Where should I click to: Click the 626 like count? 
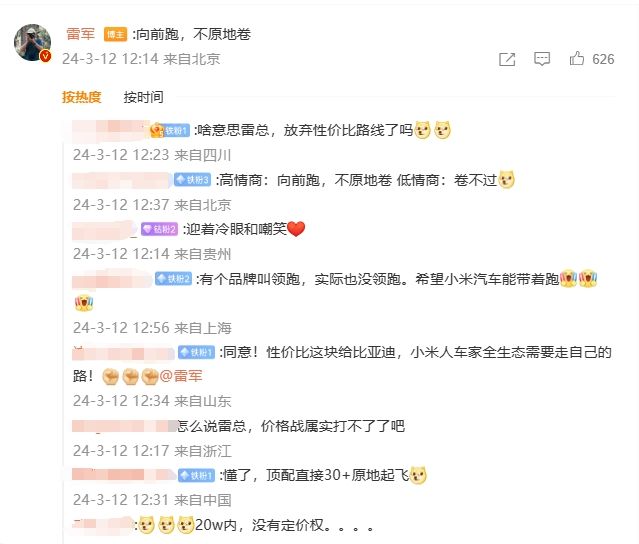603,59
